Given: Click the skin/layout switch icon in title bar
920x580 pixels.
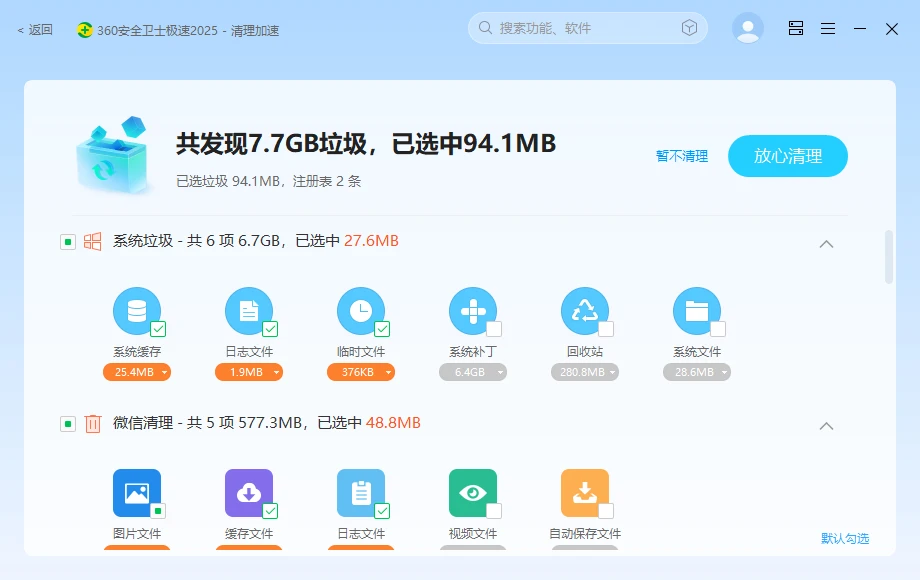Looking at the screenshot, I should pos(796,28).
